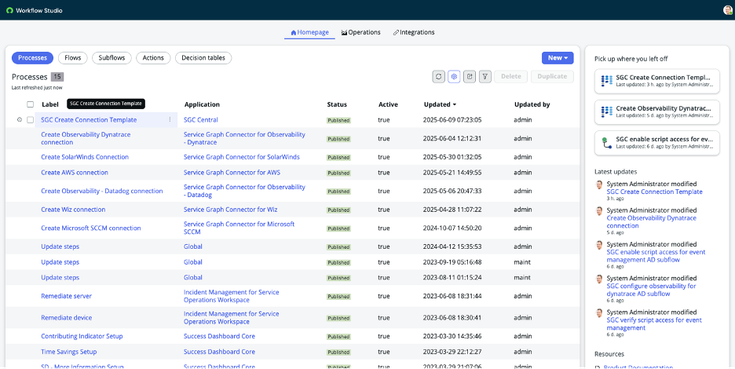
Task: Click the refresh list icon
Action: (438, 76)
